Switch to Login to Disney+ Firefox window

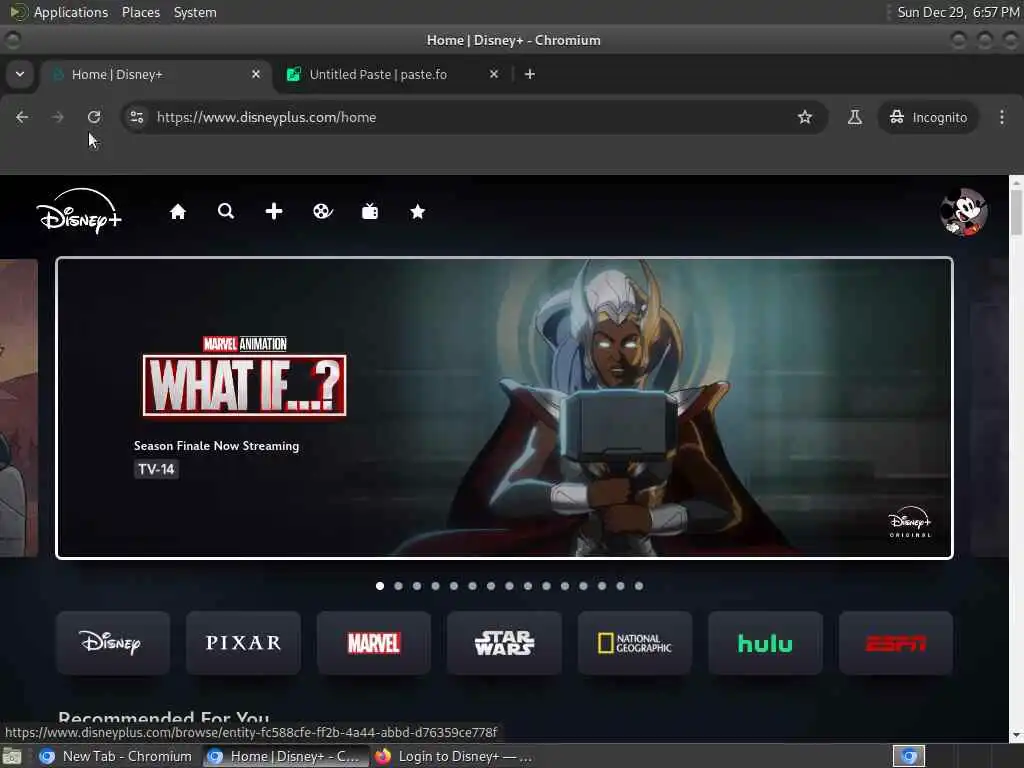(x=455, y=756)
